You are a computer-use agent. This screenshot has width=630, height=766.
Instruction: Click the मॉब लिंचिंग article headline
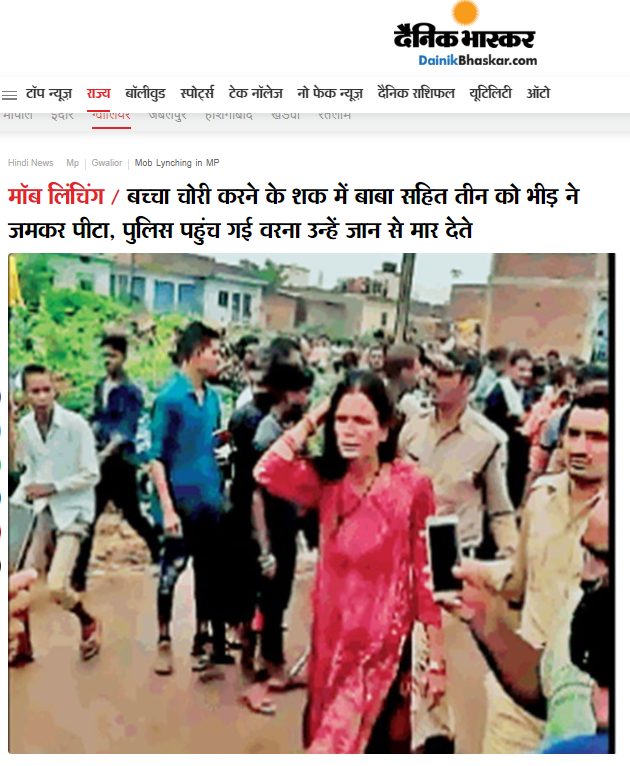294,213
